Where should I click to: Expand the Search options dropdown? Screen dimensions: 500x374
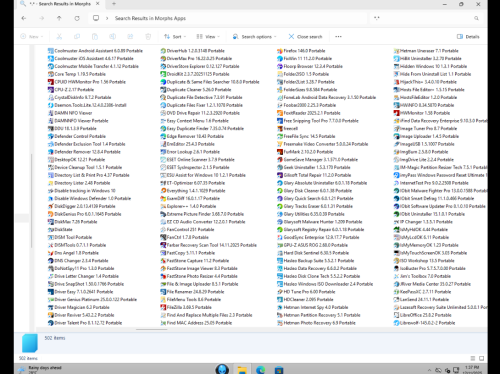(x=255, y=37)
